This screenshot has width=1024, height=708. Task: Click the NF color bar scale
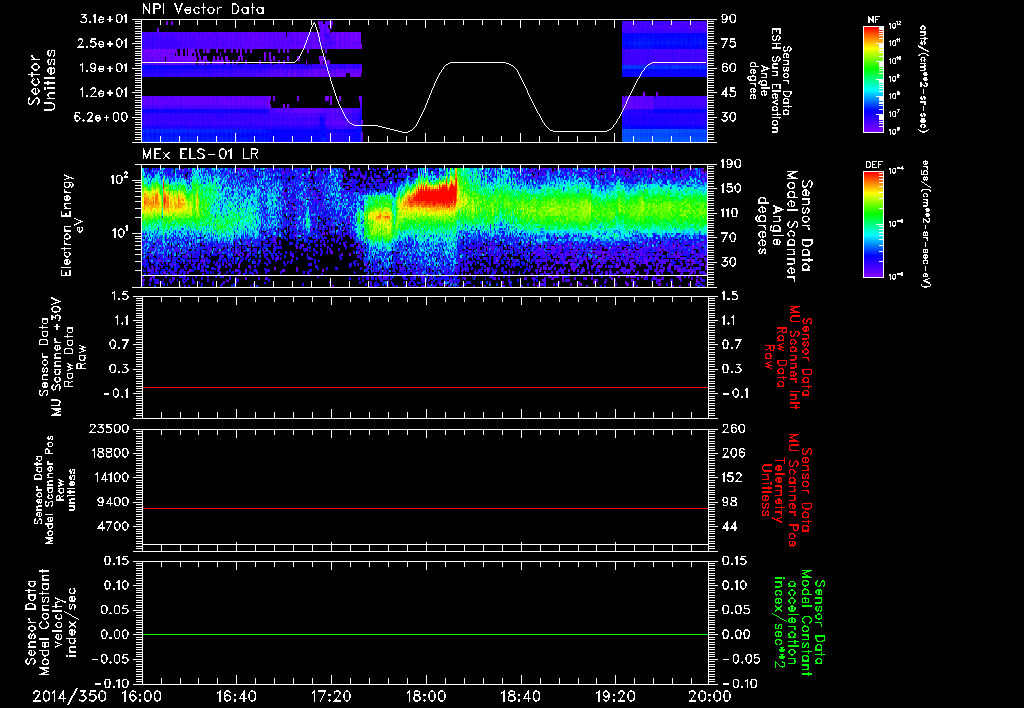(x=874, y=78)
